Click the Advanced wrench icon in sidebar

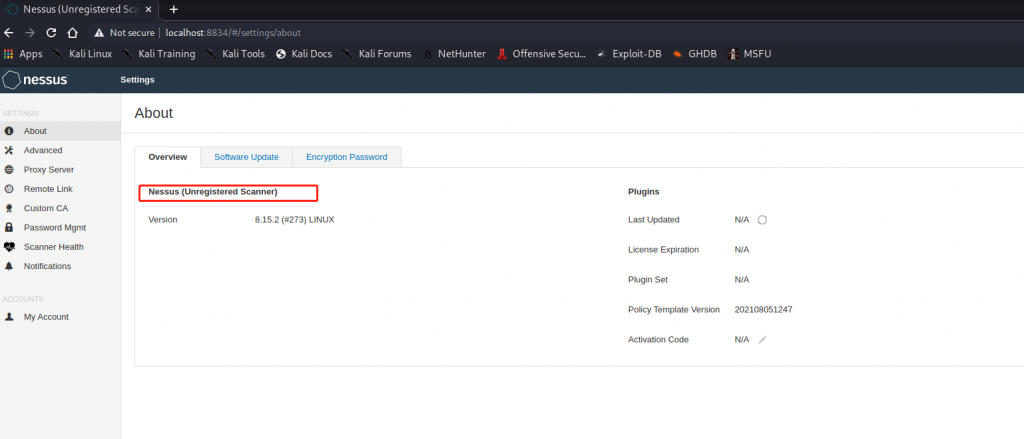(x=9, y=150)
